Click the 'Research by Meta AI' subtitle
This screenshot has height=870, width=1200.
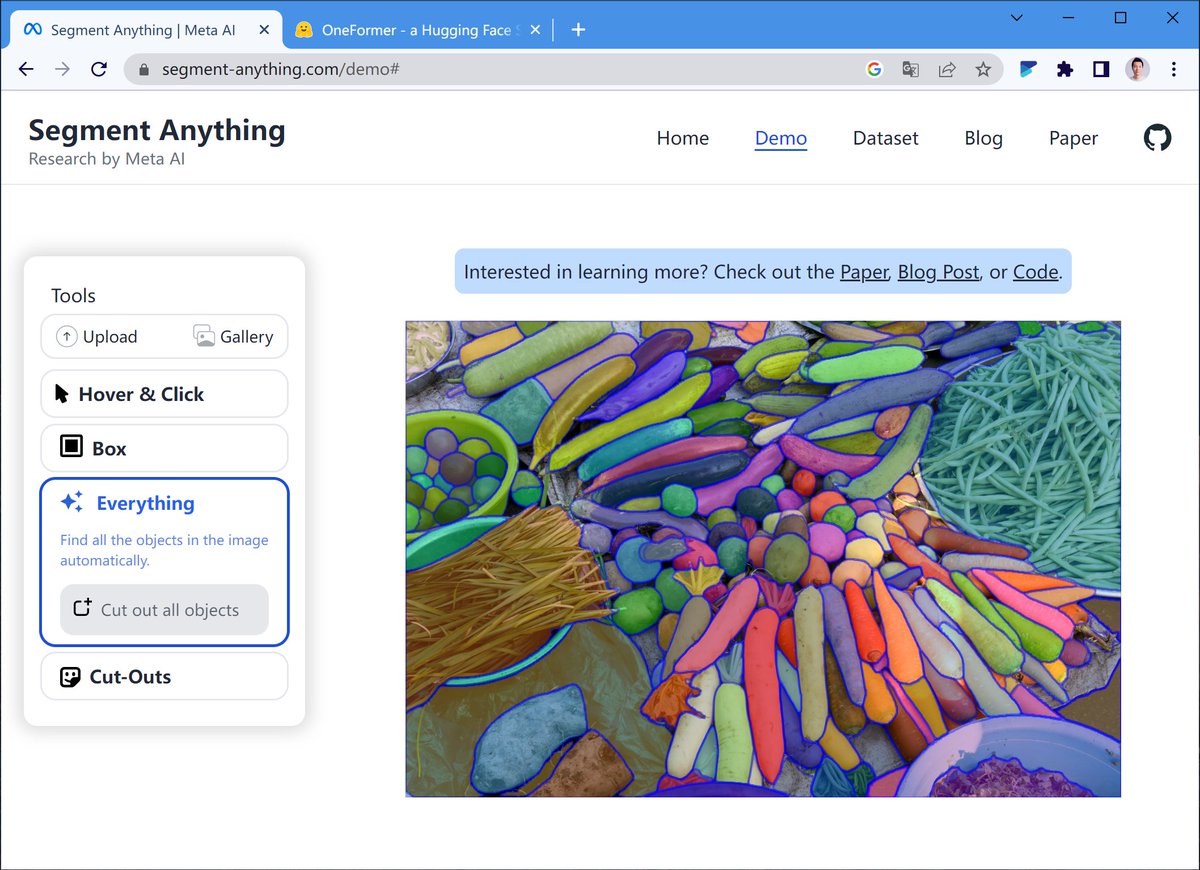106,159
